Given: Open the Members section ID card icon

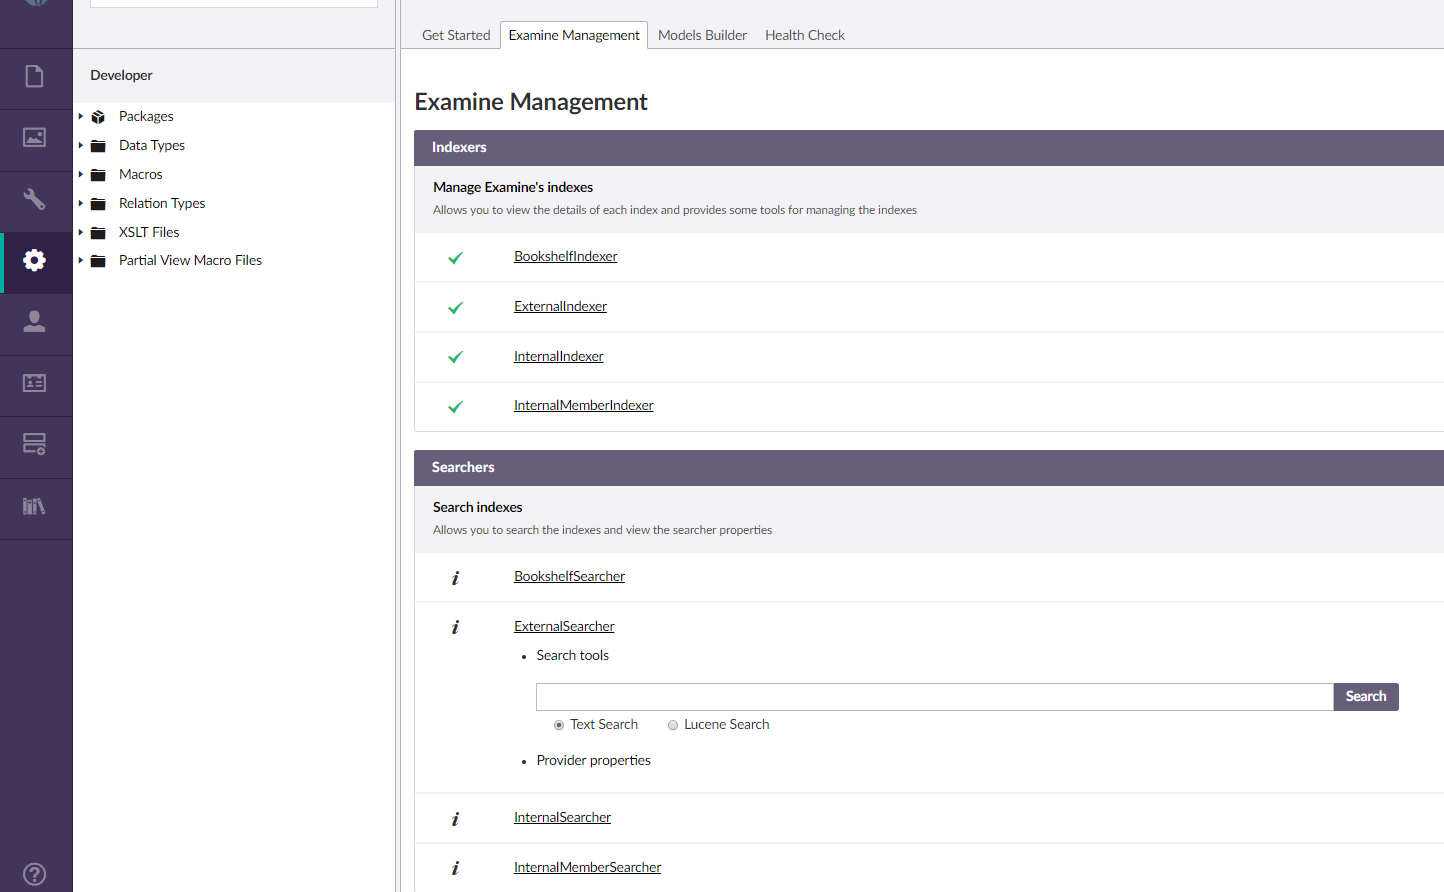Looking at the screenshot, I should 35,383.
